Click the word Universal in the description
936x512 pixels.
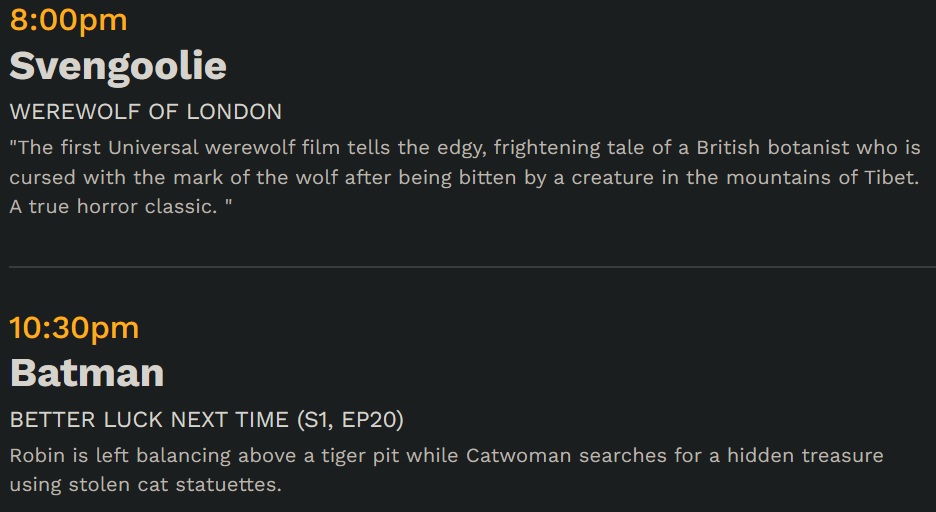[153, 147]
